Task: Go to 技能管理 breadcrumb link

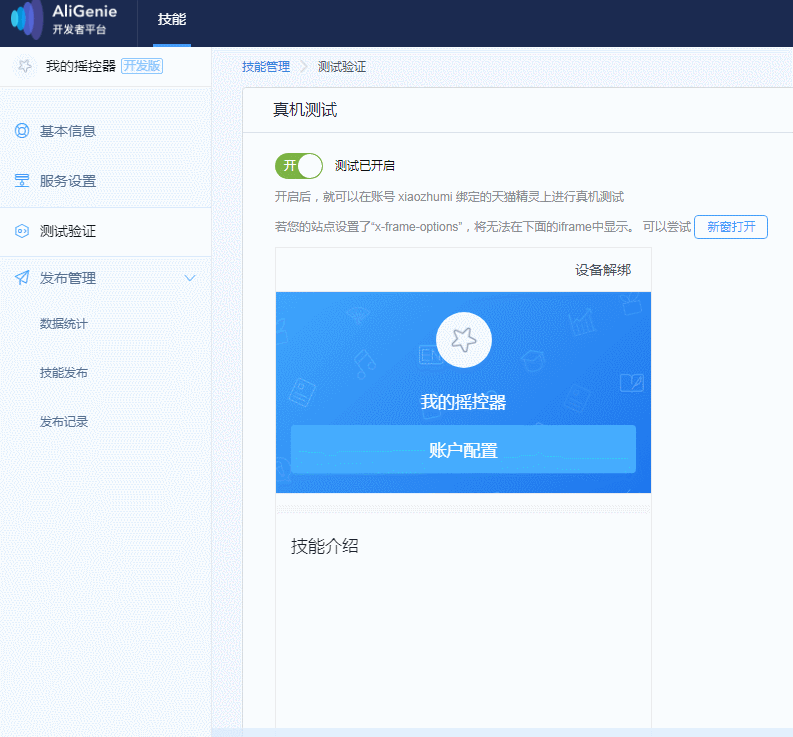Action: click(266, 66)
